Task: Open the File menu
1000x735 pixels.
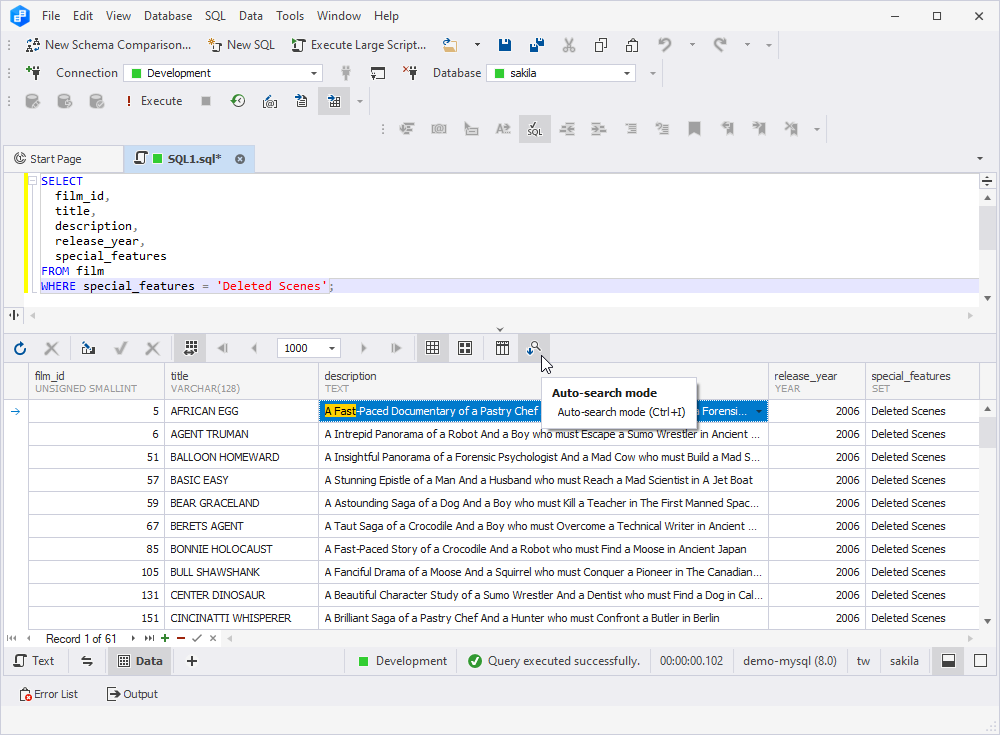Action: (51, 16)
